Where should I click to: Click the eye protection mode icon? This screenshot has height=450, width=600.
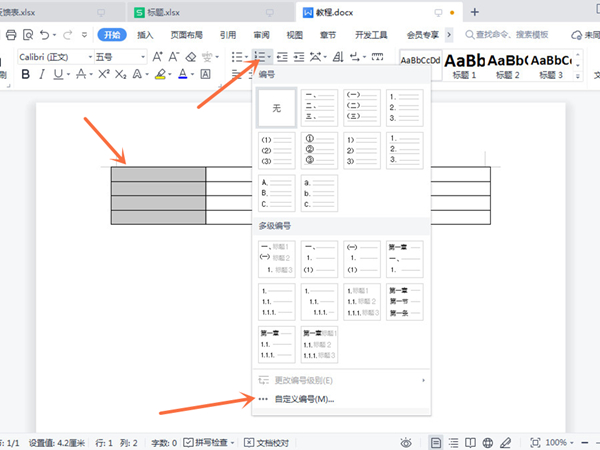(x=406, y=442)
